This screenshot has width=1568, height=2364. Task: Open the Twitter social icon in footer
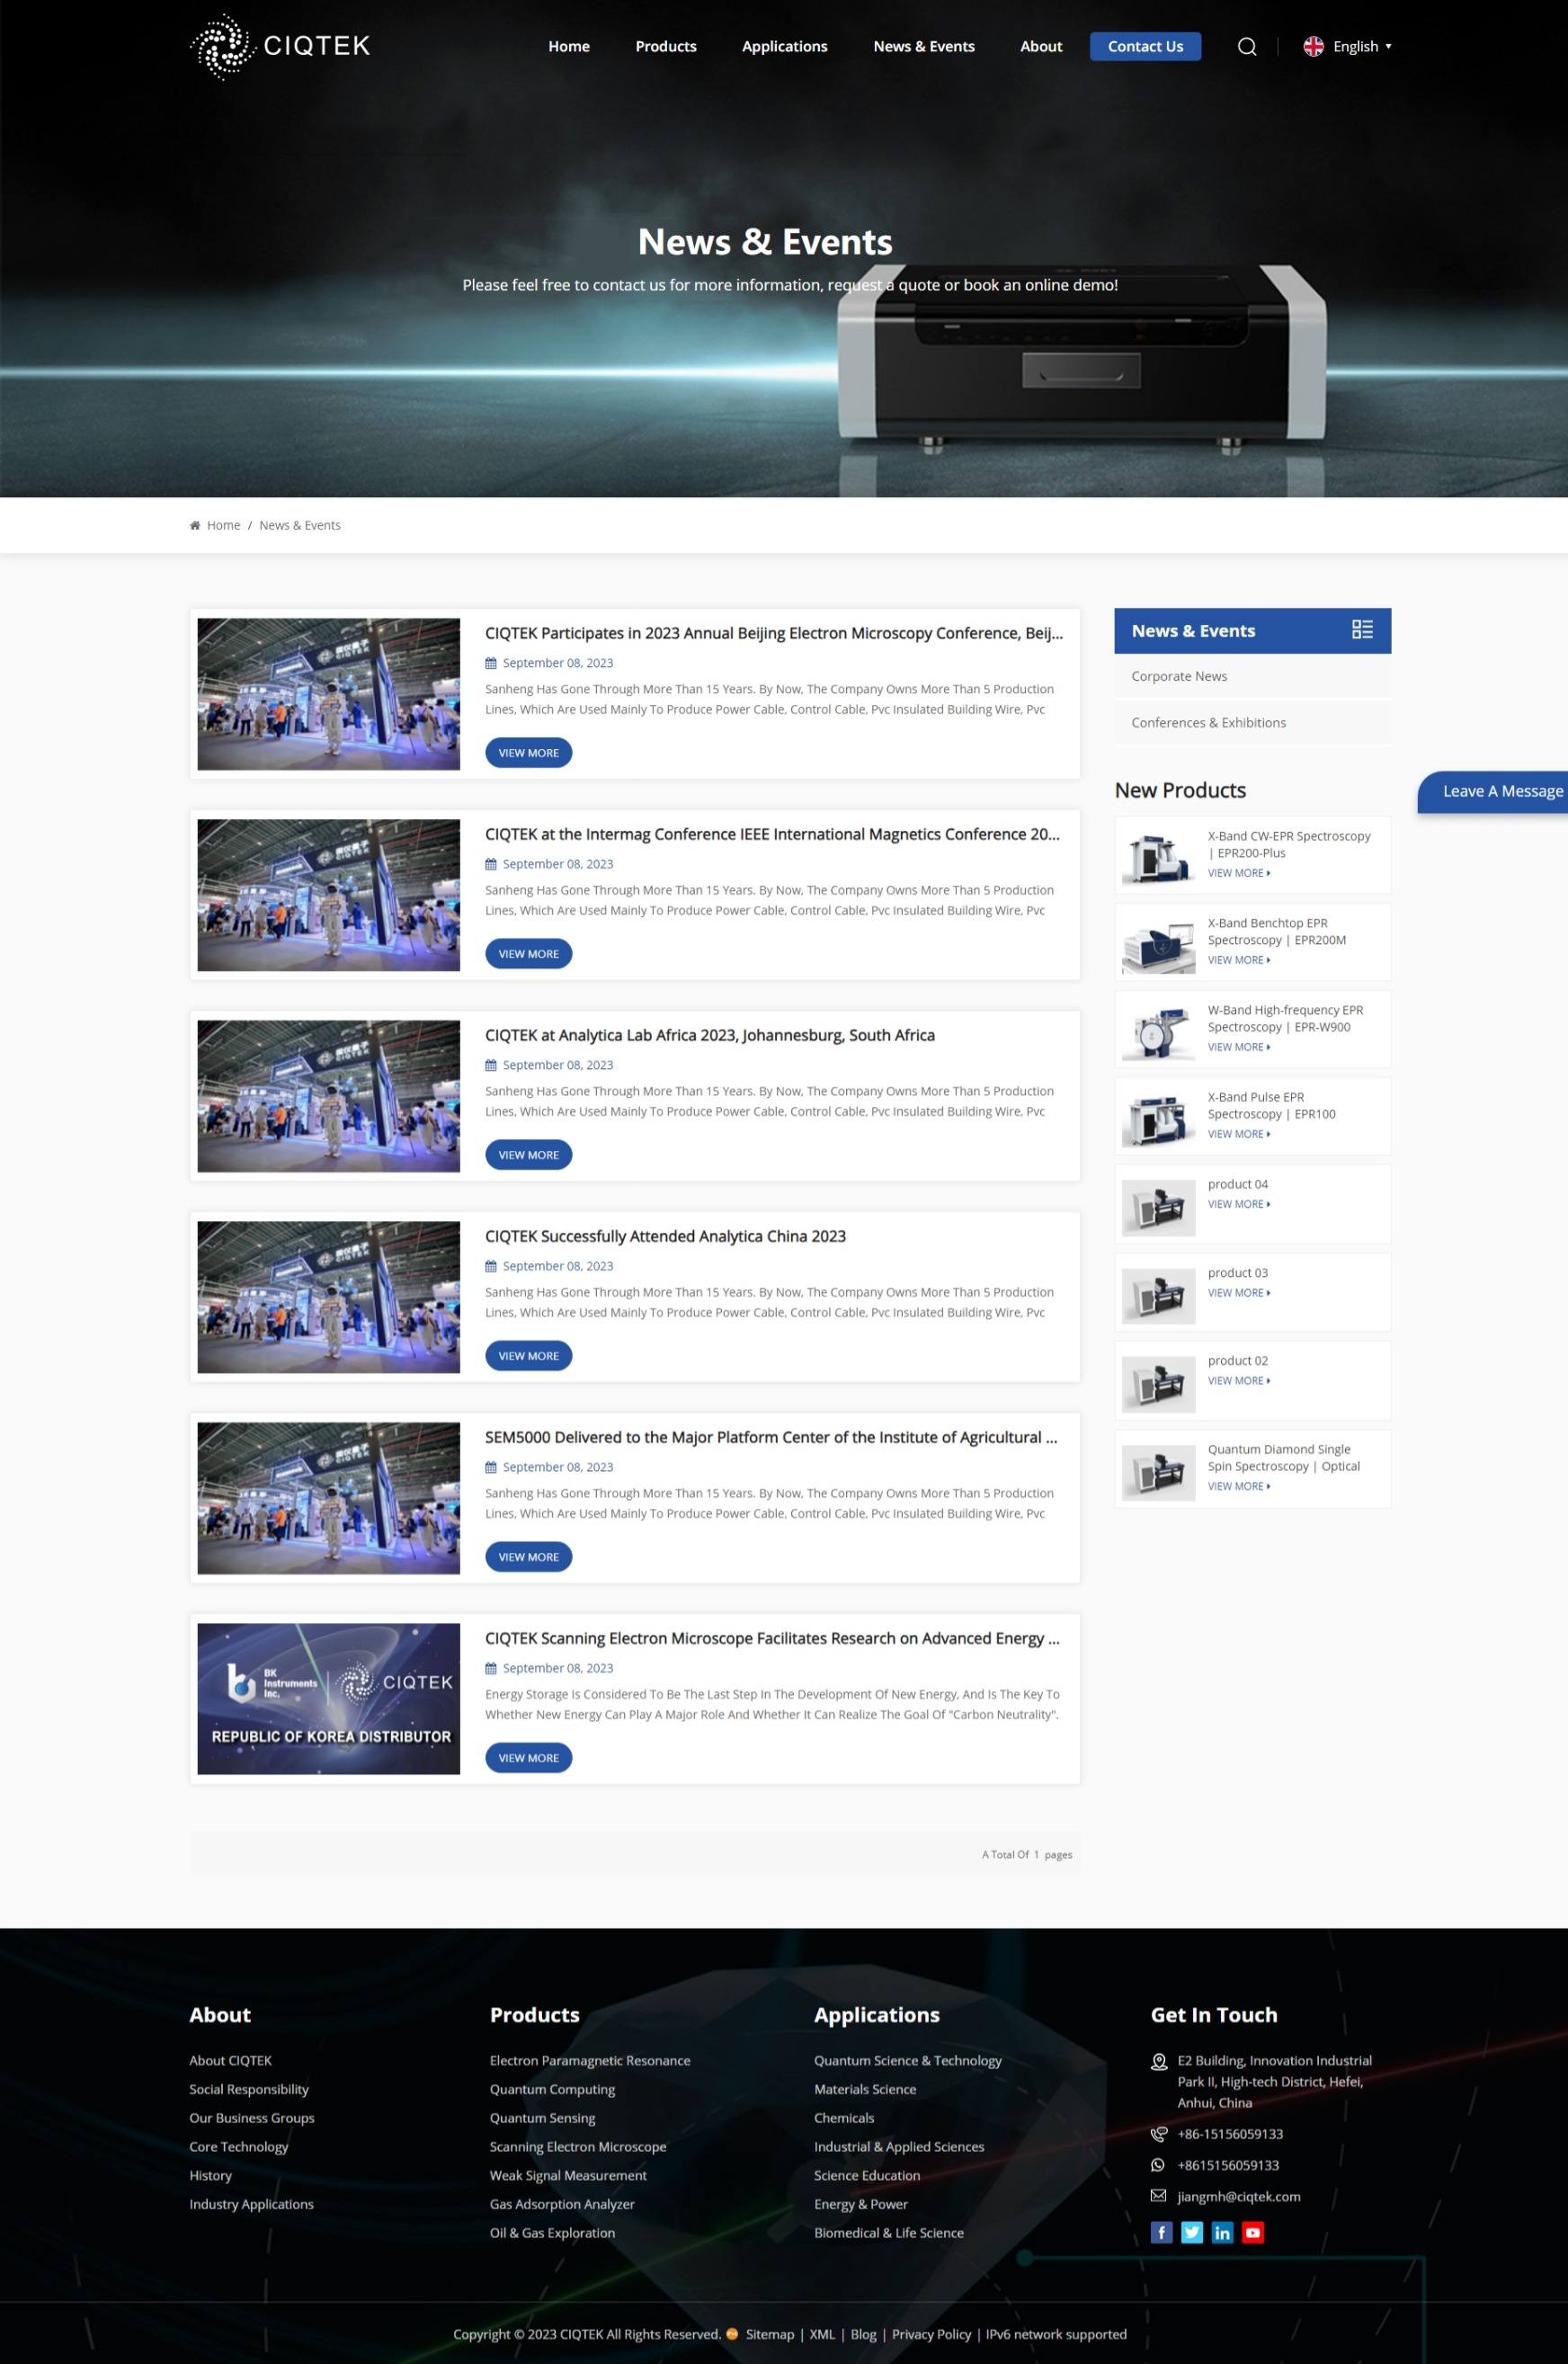pos(1191,2232)
